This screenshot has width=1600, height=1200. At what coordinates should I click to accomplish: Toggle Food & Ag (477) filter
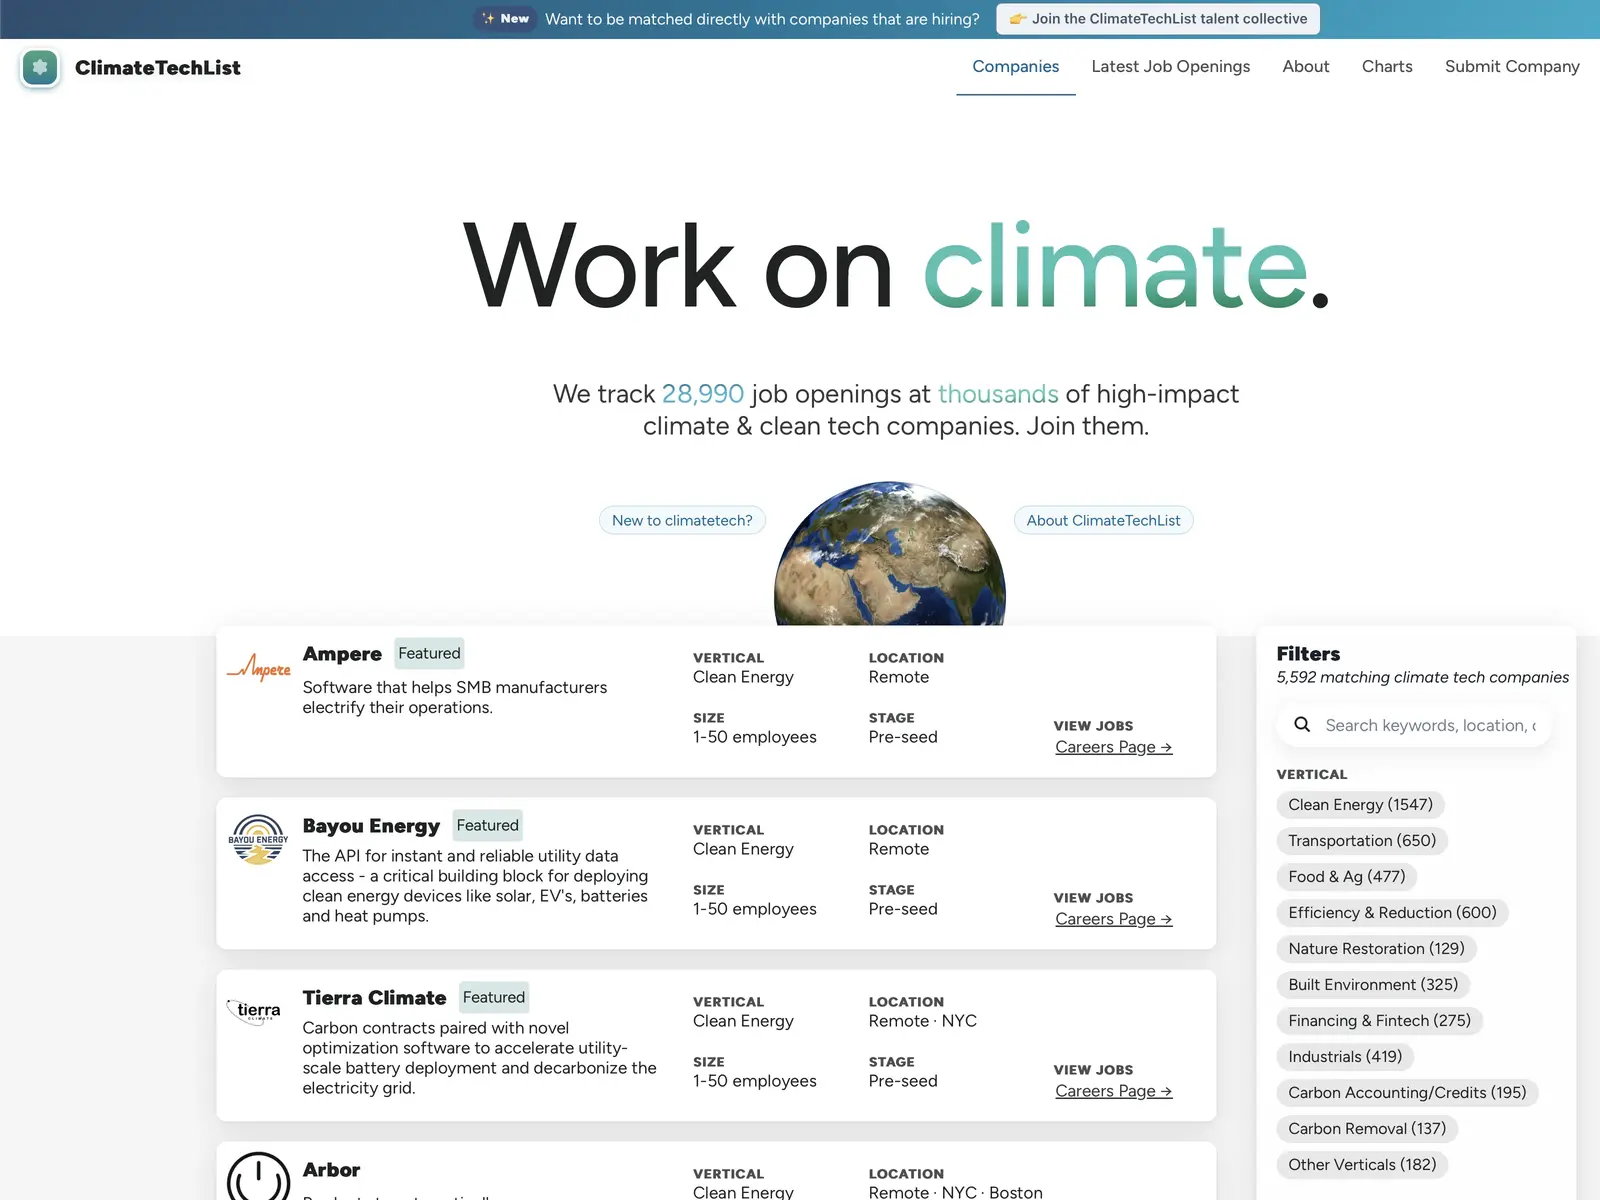click(x=1346, y=877)
